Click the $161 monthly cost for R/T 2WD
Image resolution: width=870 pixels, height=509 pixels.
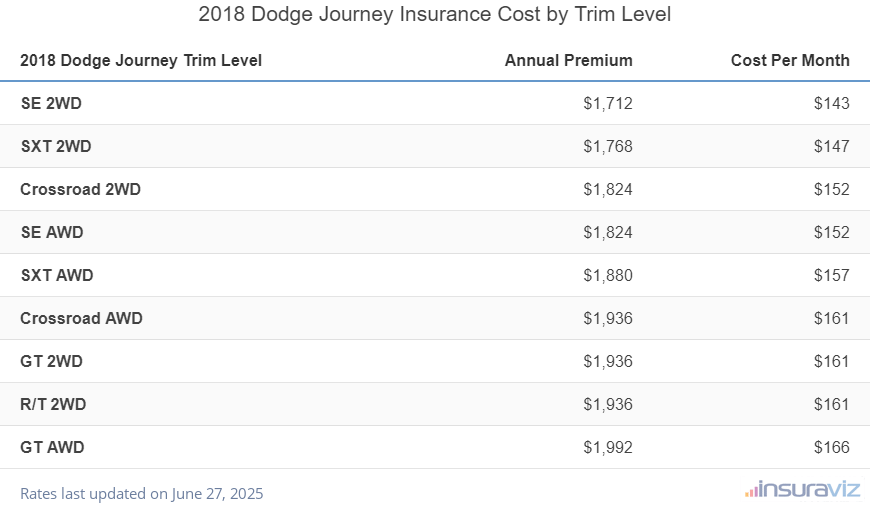click(832, 404)
